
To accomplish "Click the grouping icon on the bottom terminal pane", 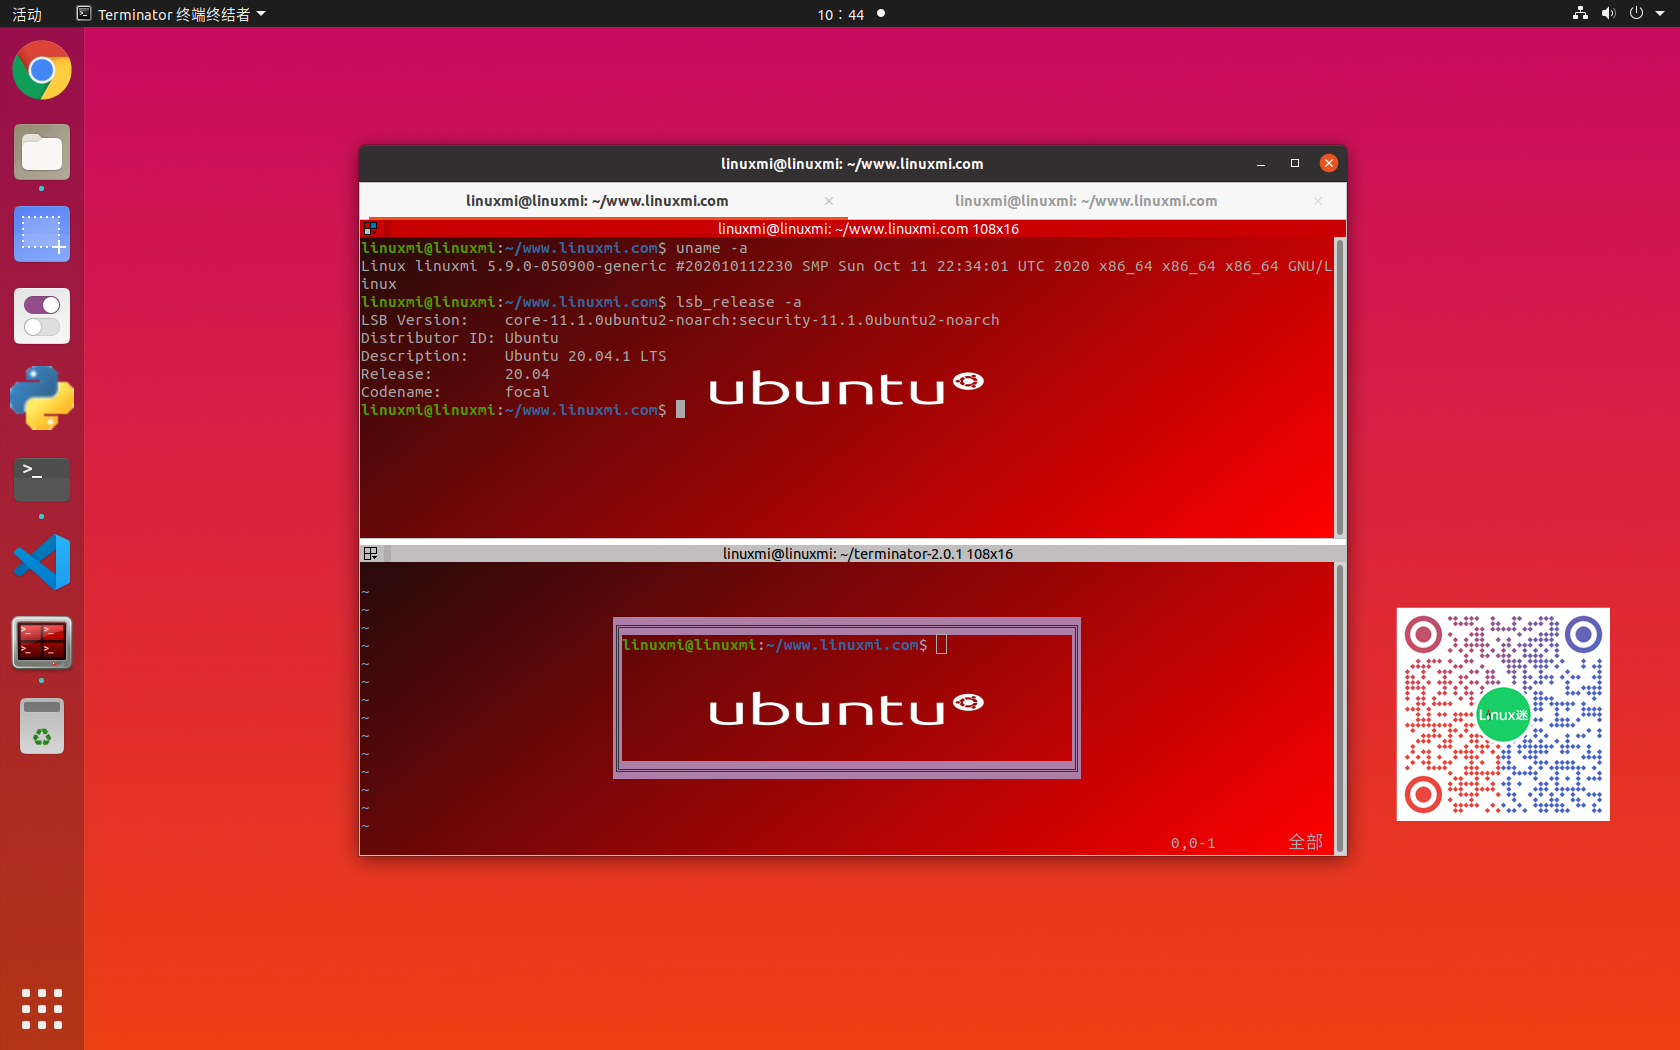I will click(x=370, y=553).
